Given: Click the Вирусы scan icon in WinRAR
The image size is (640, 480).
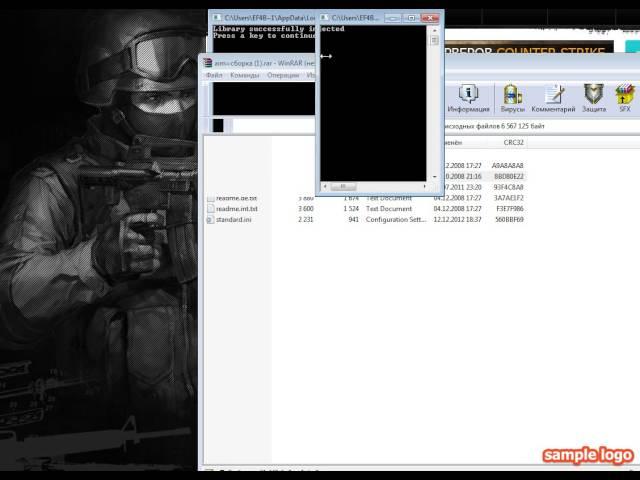Looking at the screenshot, I should [512, 98].
